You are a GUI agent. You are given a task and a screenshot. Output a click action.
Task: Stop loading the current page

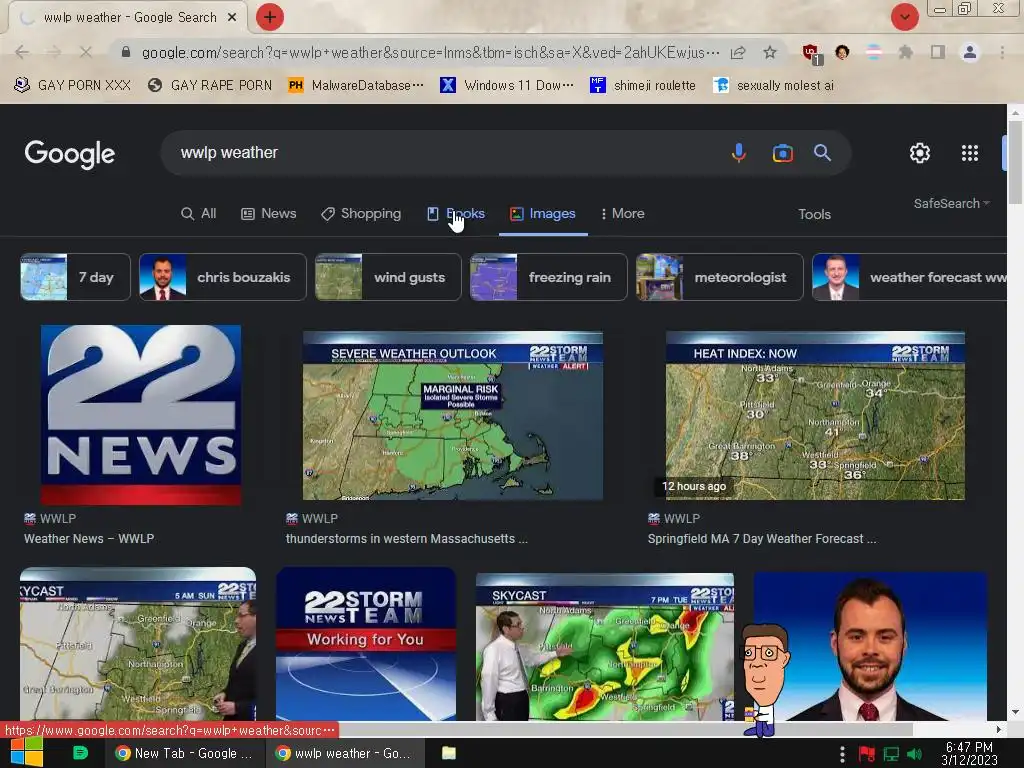86,52
